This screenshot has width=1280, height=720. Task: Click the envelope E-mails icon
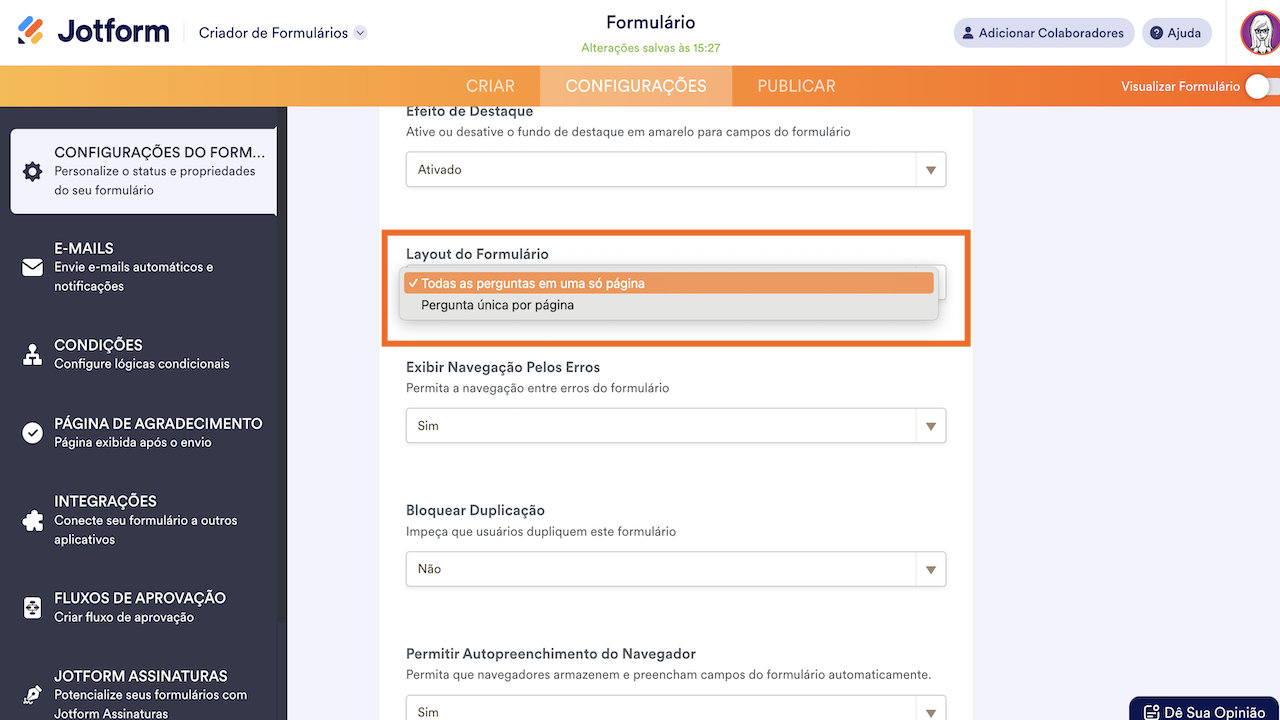tap(33, 268)
